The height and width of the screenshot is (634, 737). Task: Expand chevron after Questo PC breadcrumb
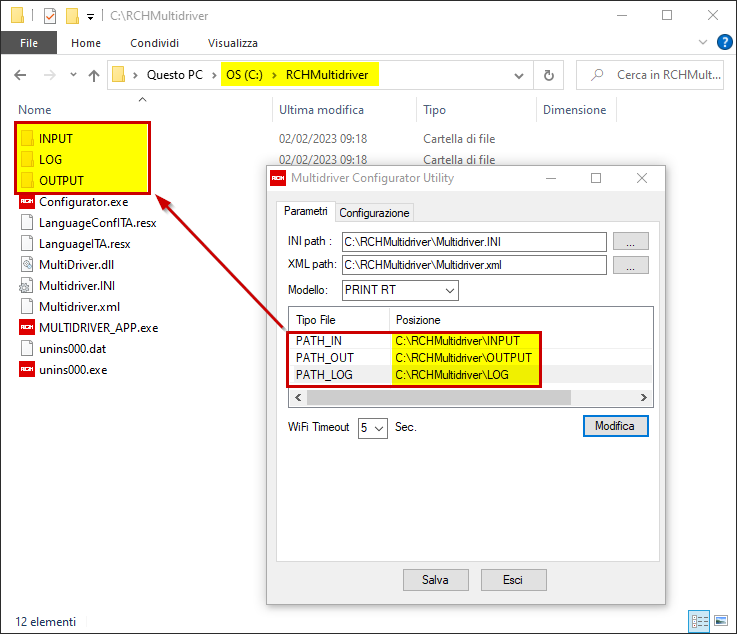[214, 75]
